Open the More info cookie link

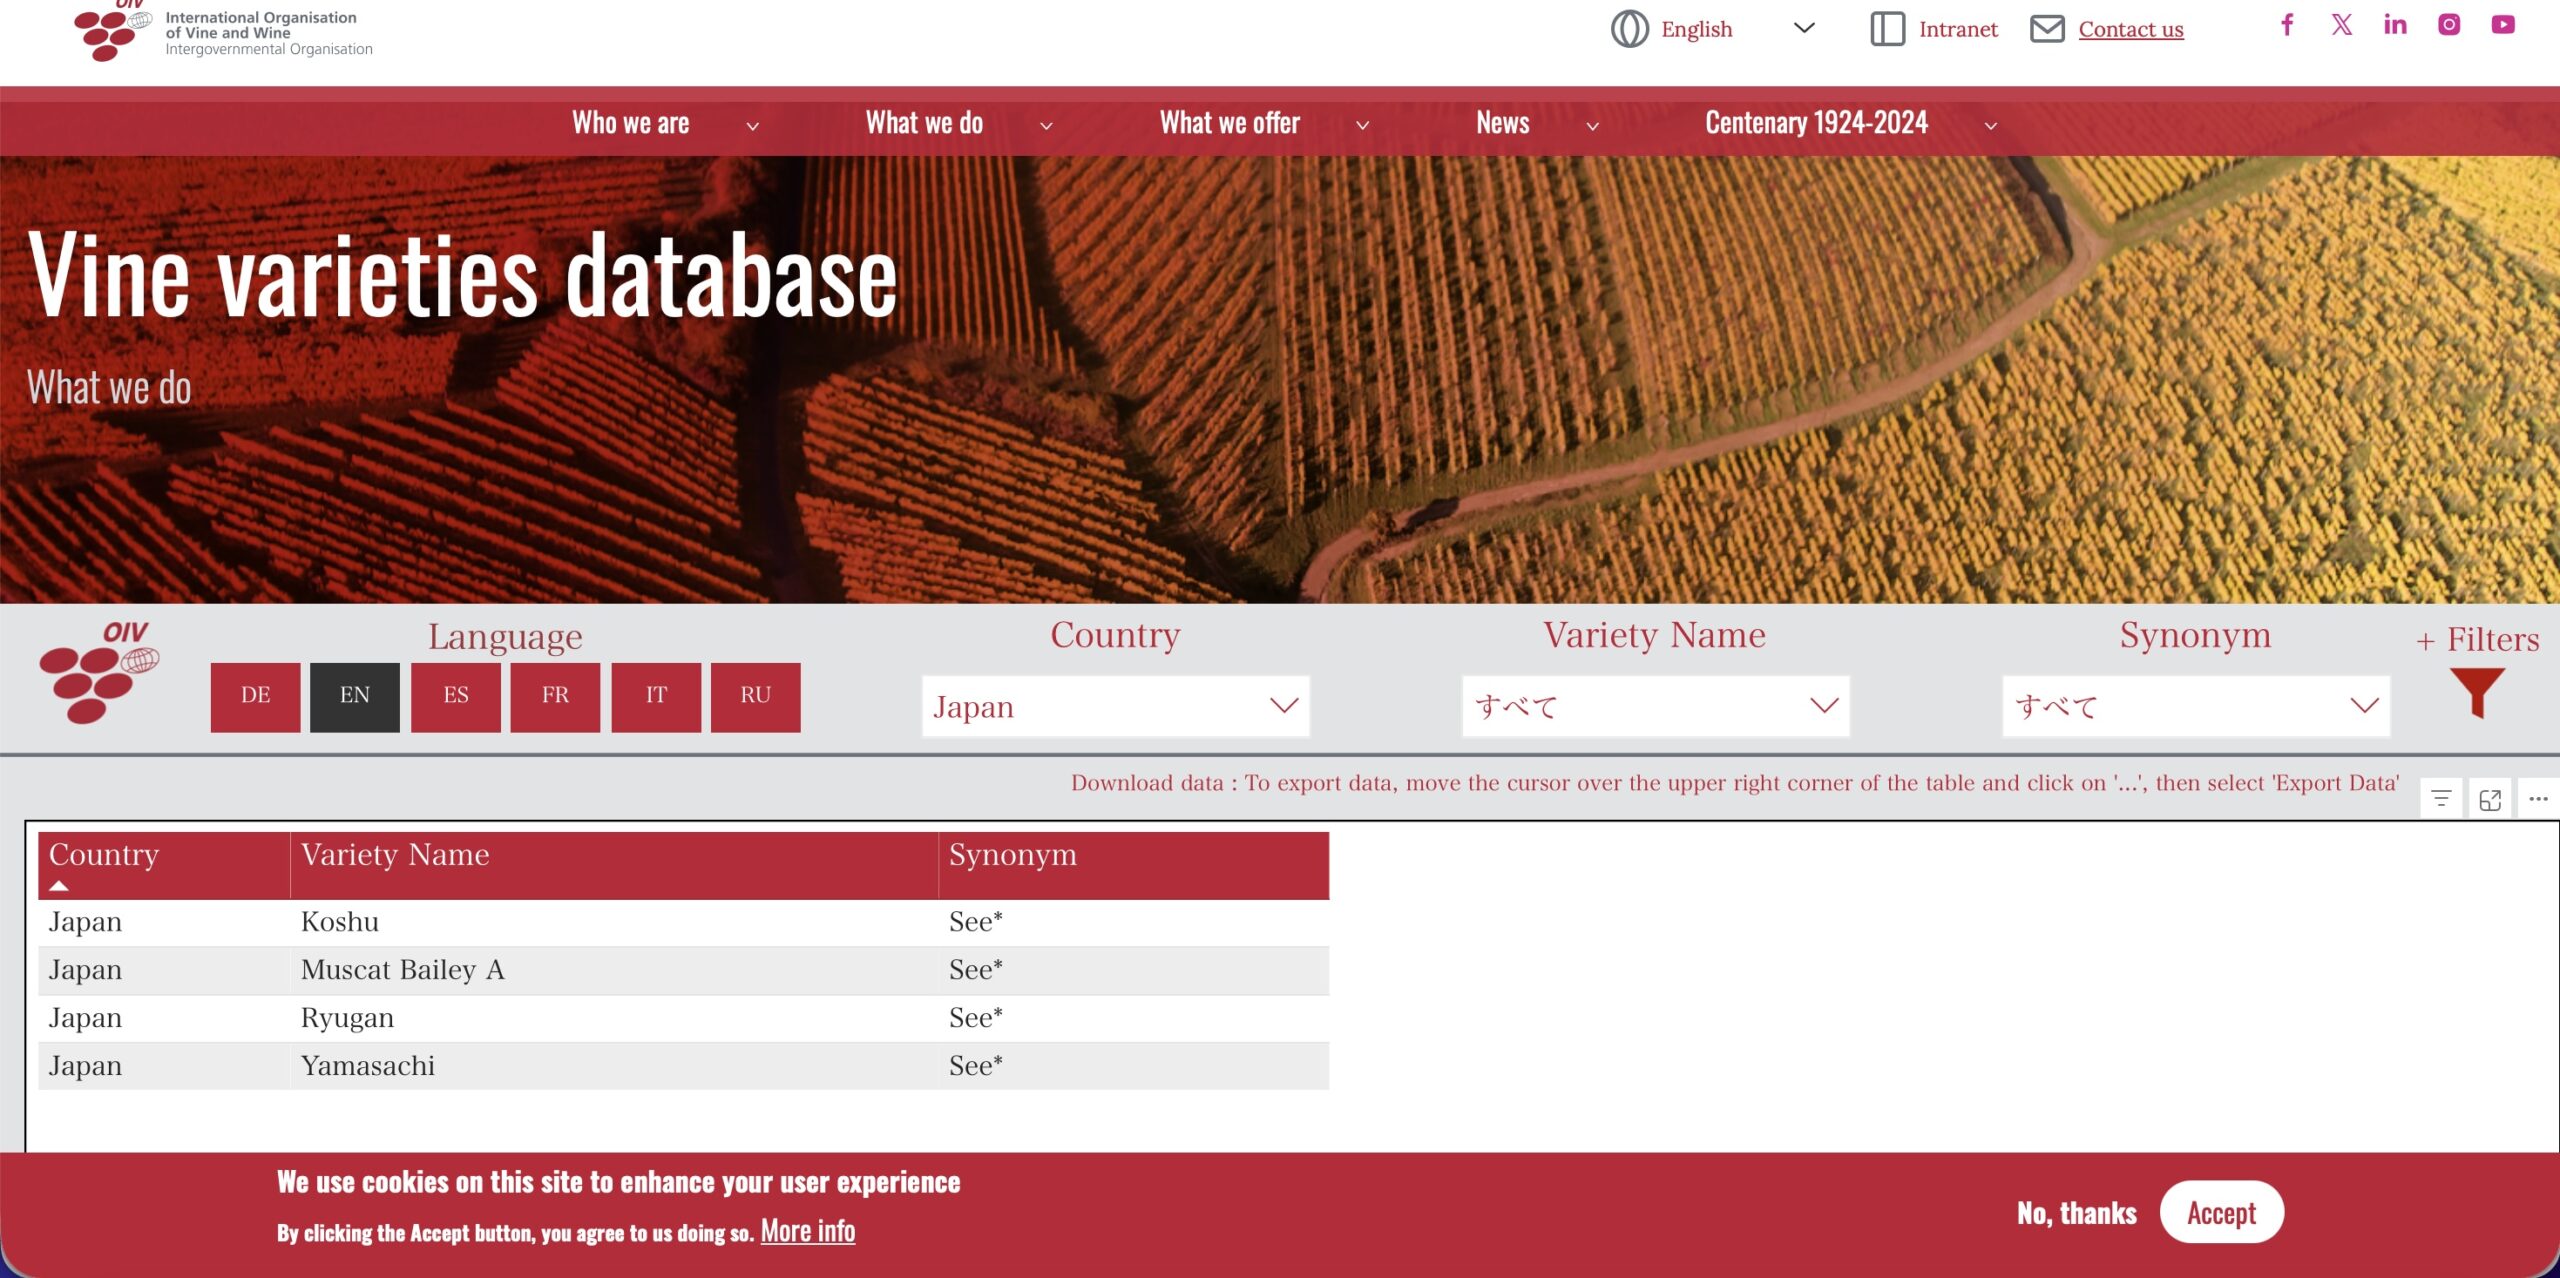tap(808, 1231)
